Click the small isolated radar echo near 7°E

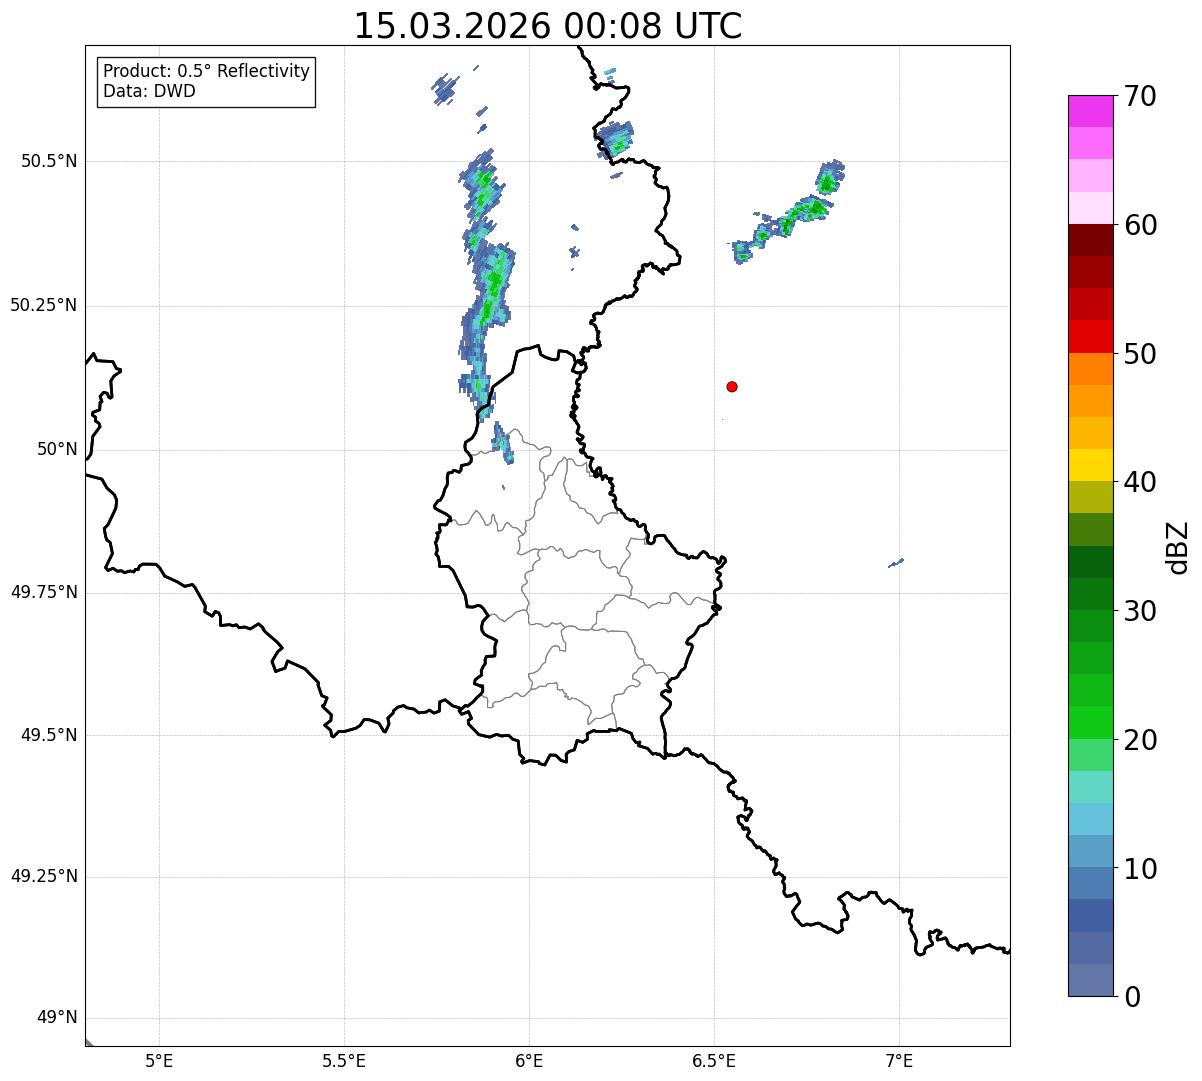click(x=896, y=563)
